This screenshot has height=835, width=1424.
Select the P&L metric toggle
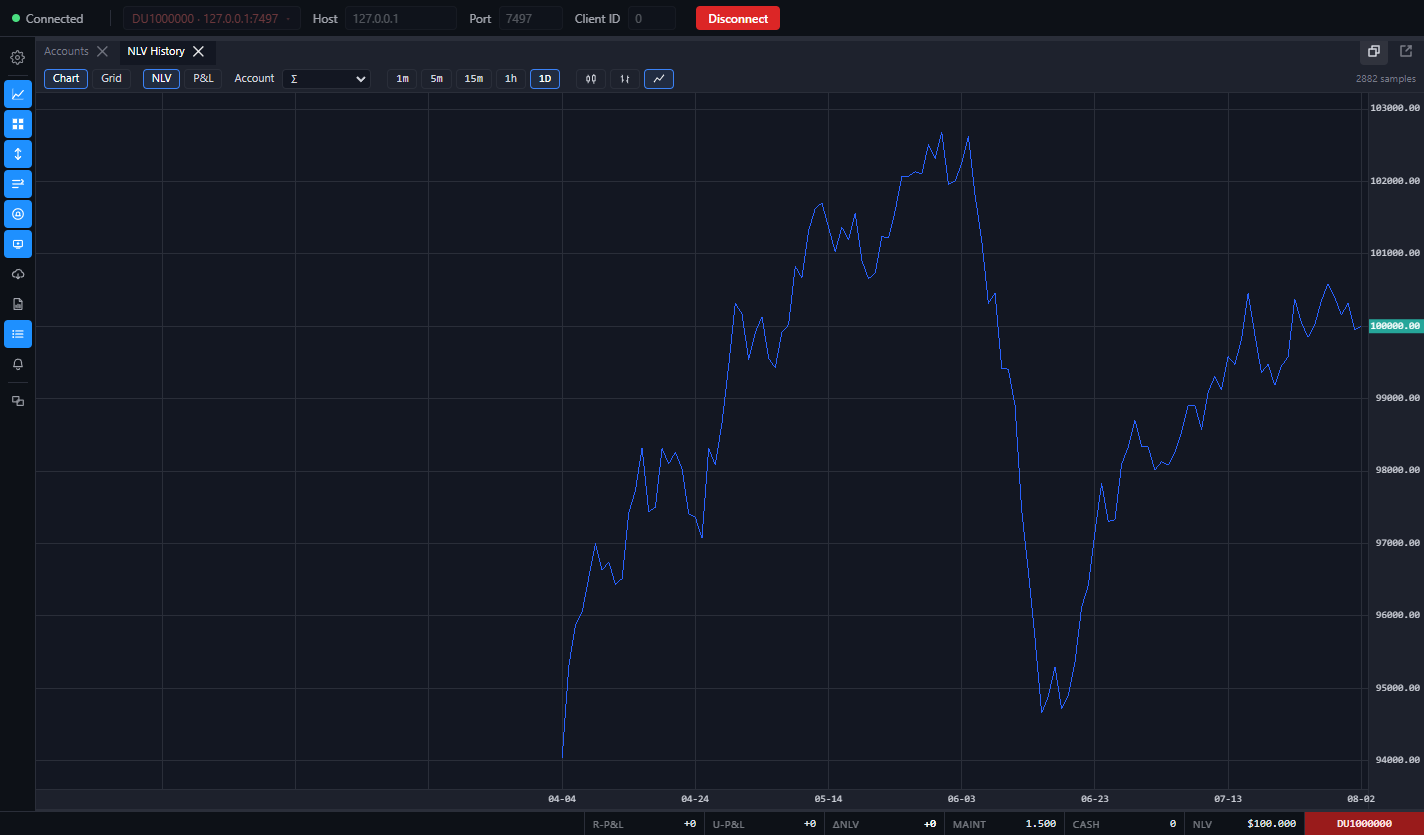[x=203, y=79]
